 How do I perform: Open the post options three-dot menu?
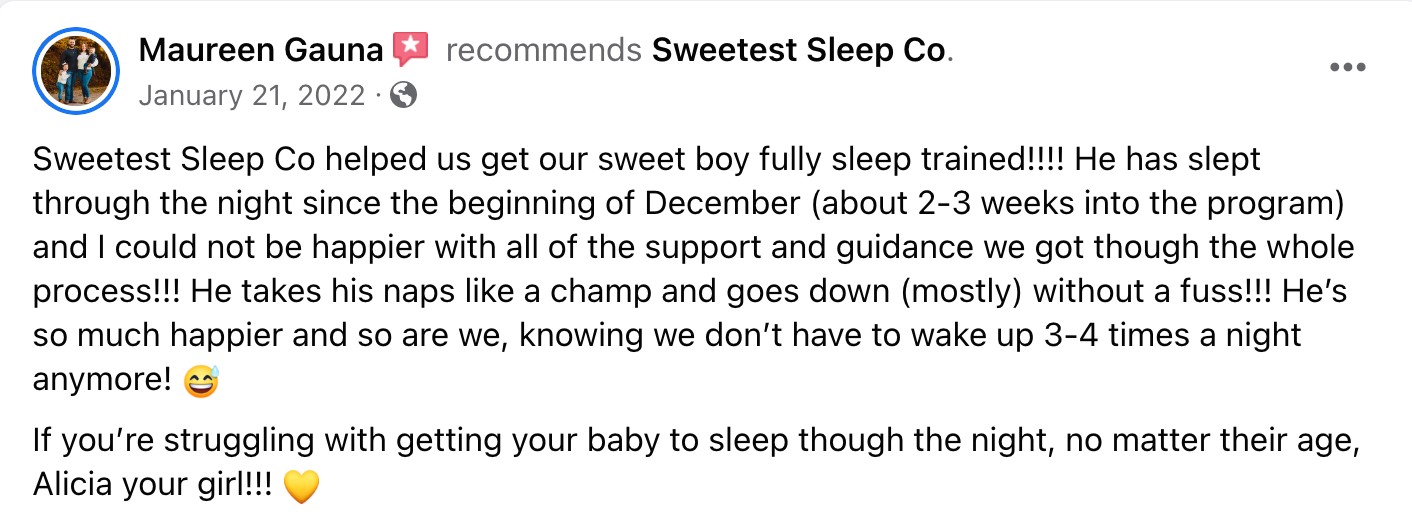[1347, 68]
